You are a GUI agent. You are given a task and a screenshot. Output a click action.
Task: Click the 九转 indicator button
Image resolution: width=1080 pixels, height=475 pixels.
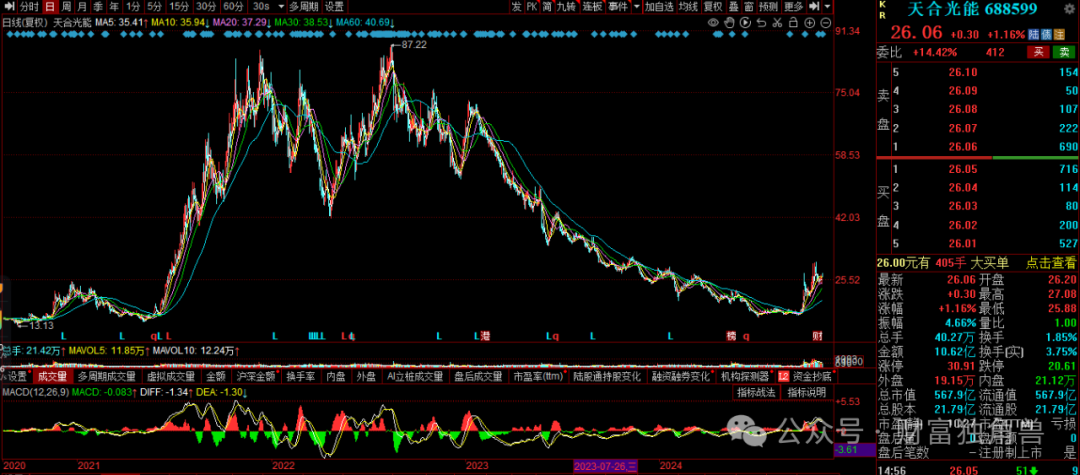[x=566, y=6]
